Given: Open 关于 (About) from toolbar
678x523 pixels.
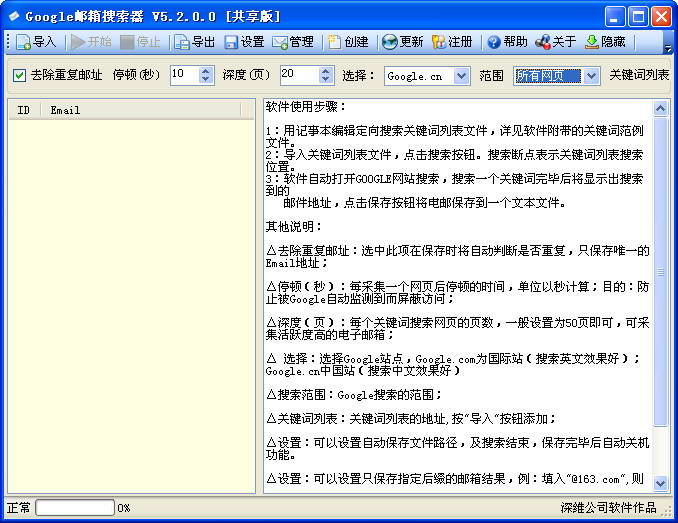Looking at the screenshot, I should click(556, 42).
